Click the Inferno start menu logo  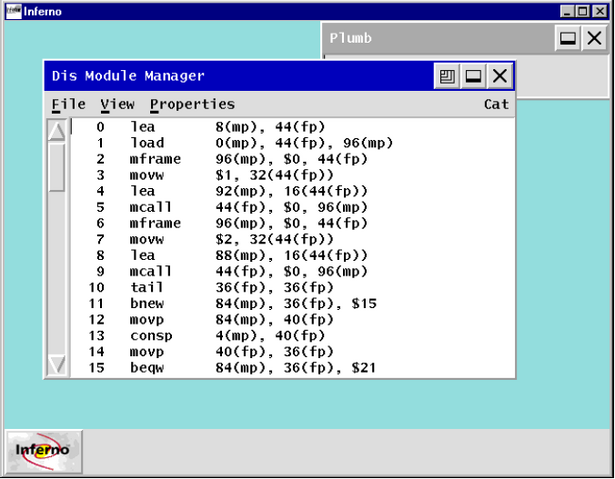44,452
